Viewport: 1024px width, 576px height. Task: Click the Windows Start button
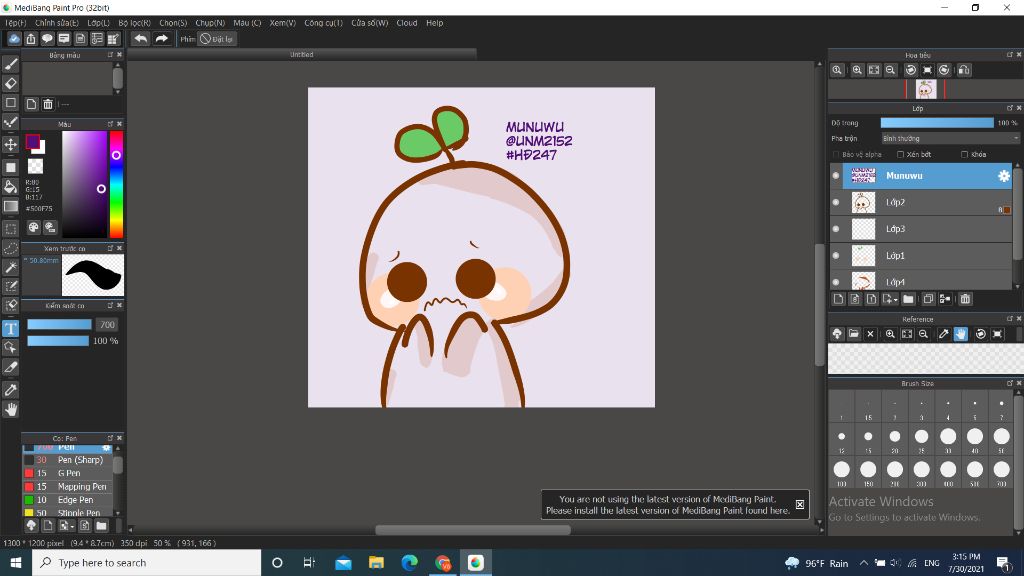[16, 562]
